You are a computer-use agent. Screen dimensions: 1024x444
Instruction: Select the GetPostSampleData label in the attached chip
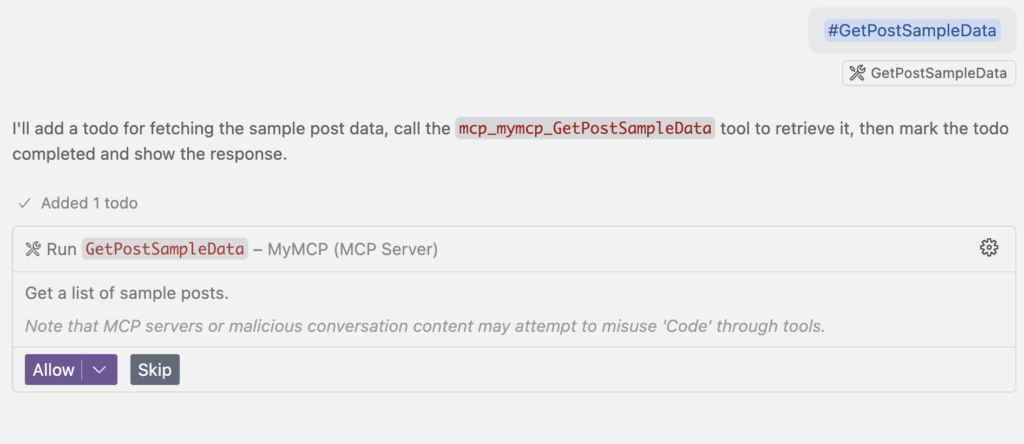tap(938, 73)
